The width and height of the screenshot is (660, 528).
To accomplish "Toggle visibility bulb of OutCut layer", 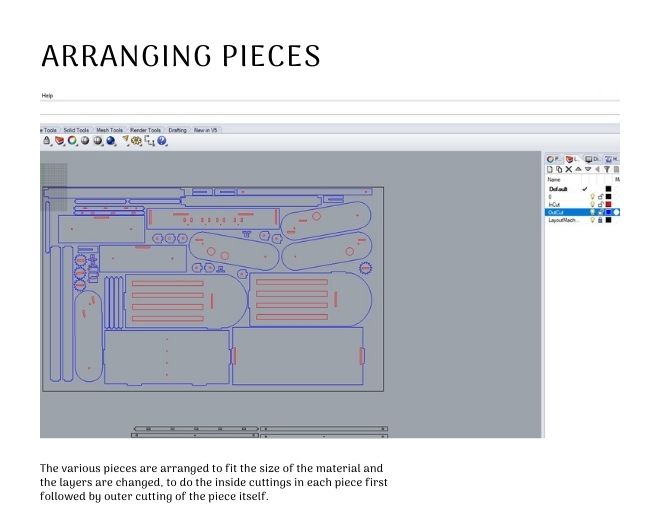I will tap(592, 212).
